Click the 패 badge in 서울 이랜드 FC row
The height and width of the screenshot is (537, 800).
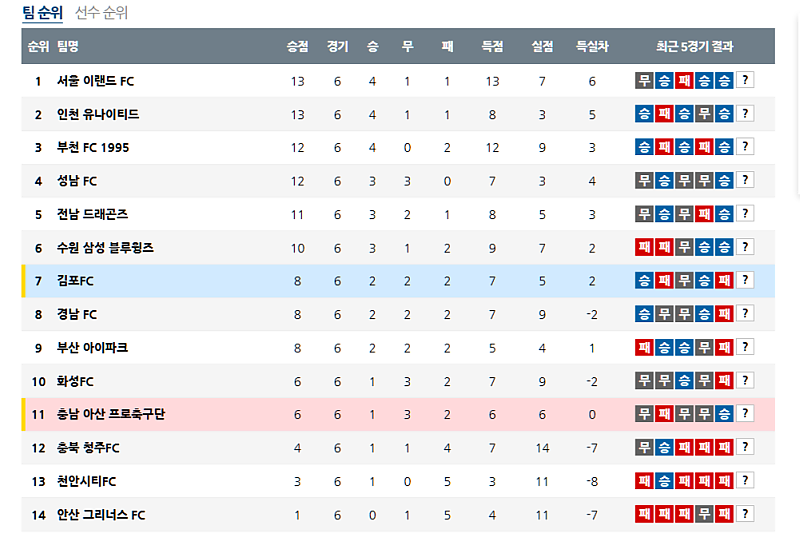684,81
